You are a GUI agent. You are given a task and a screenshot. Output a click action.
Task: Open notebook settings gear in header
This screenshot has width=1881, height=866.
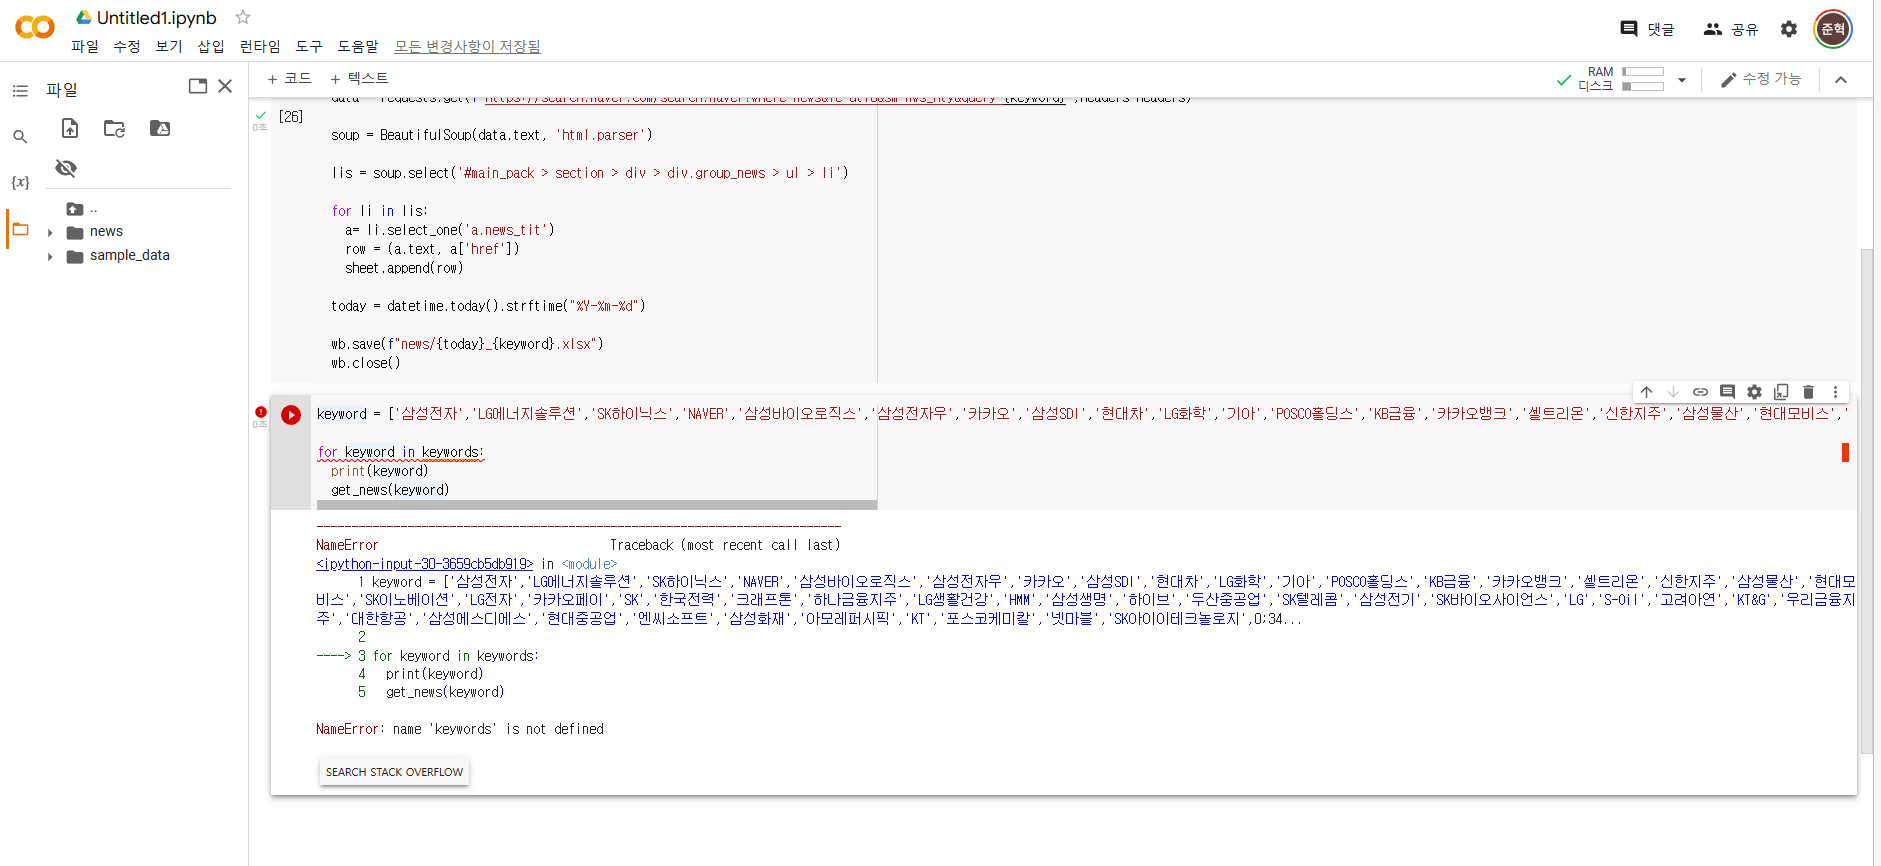(1789, 29)
